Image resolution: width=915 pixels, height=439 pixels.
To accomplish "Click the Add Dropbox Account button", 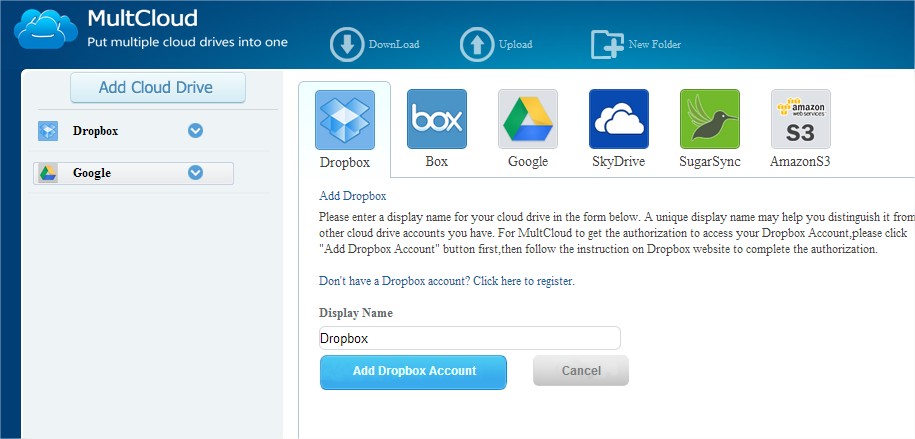I will coord(413,372).
